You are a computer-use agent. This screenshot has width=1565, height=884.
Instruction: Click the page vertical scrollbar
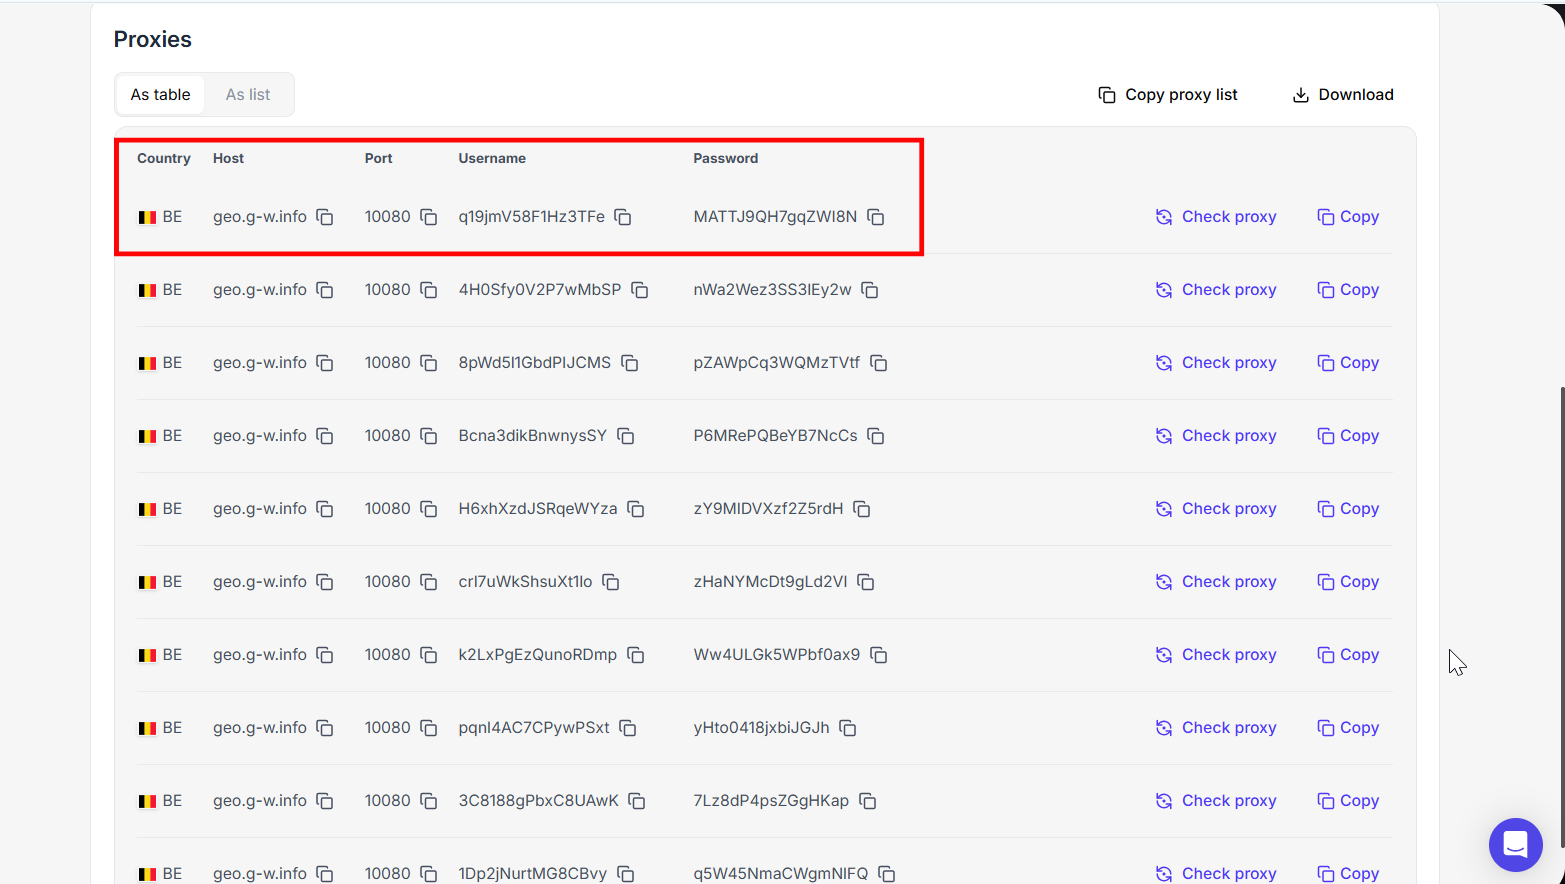pos(1561,600)
